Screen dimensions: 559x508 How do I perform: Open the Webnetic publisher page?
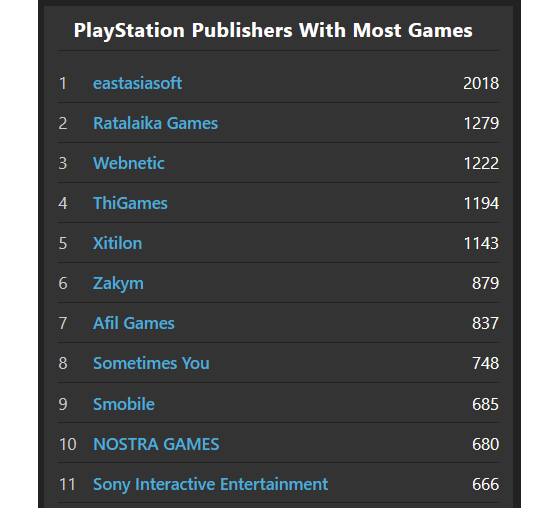click(x=128, y=163)
